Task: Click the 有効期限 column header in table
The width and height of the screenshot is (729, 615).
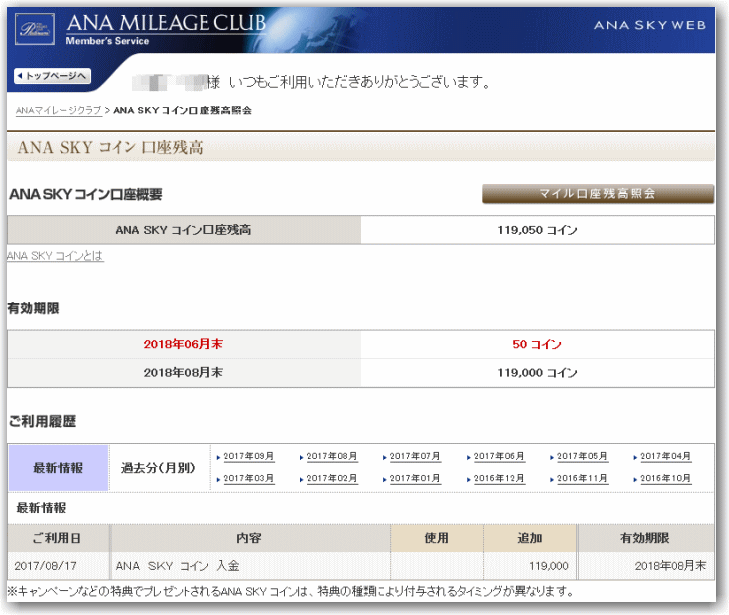Action: pyautogui.click(x=645, y=538)
